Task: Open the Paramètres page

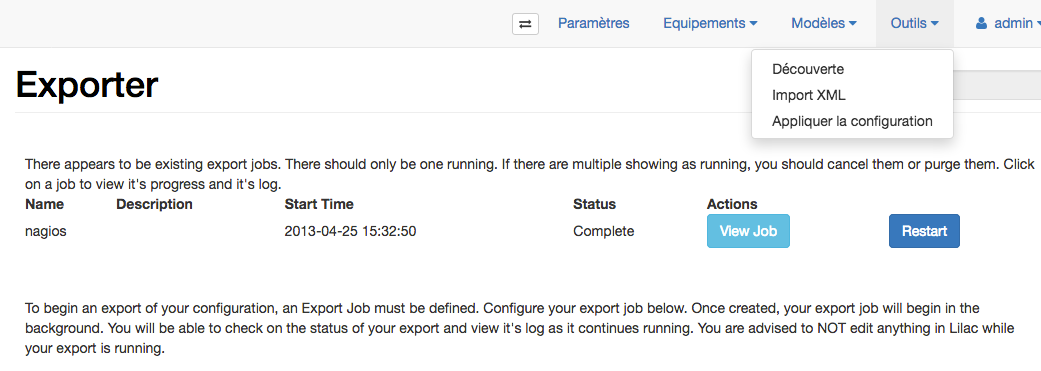Action: pyautogui.click(x=594, y=23)
